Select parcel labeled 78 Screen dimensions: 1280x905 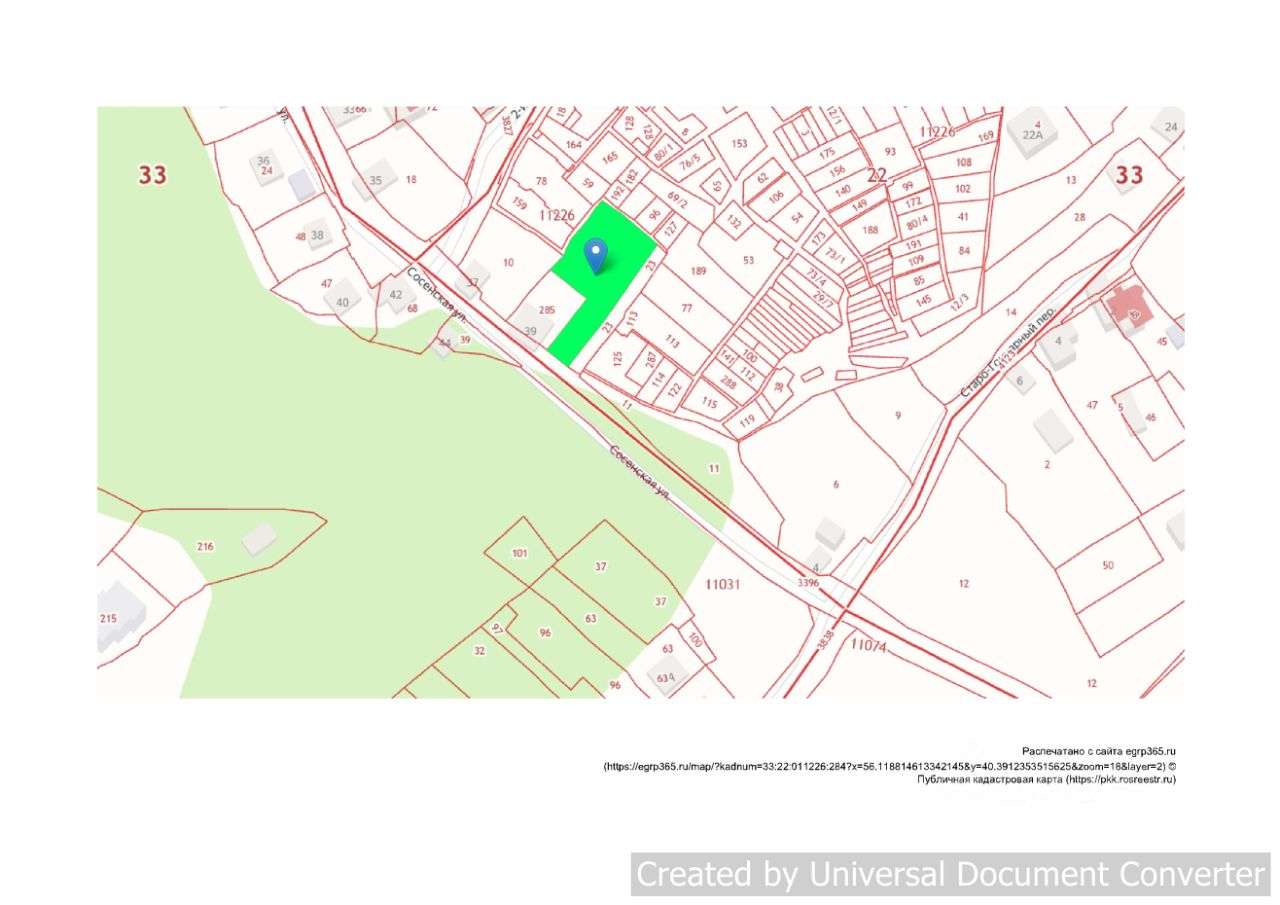click(x=541, y=181)
